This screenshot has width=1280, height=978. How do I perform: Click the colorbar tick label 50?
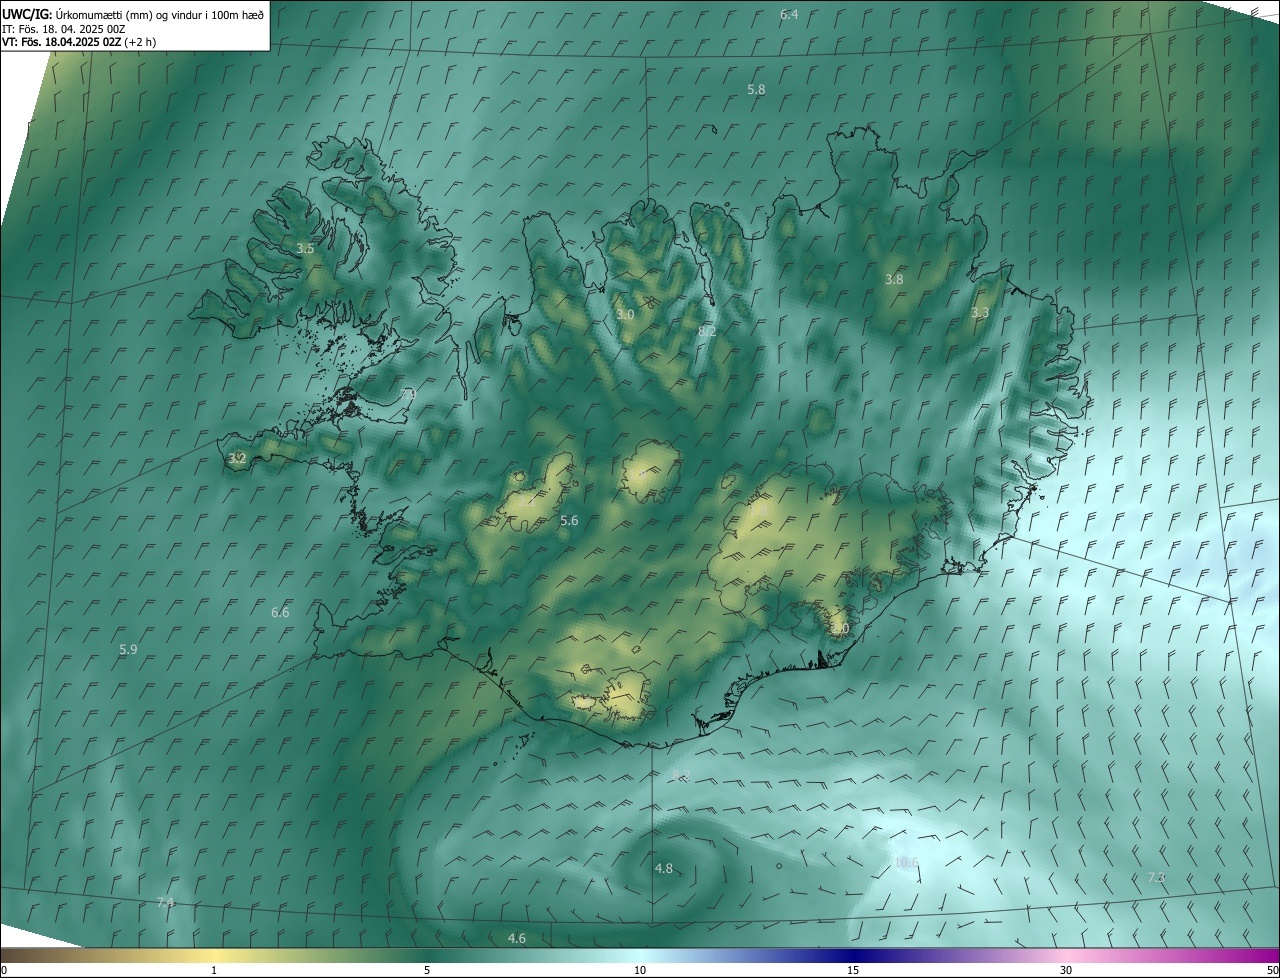tap(1272, 970)
